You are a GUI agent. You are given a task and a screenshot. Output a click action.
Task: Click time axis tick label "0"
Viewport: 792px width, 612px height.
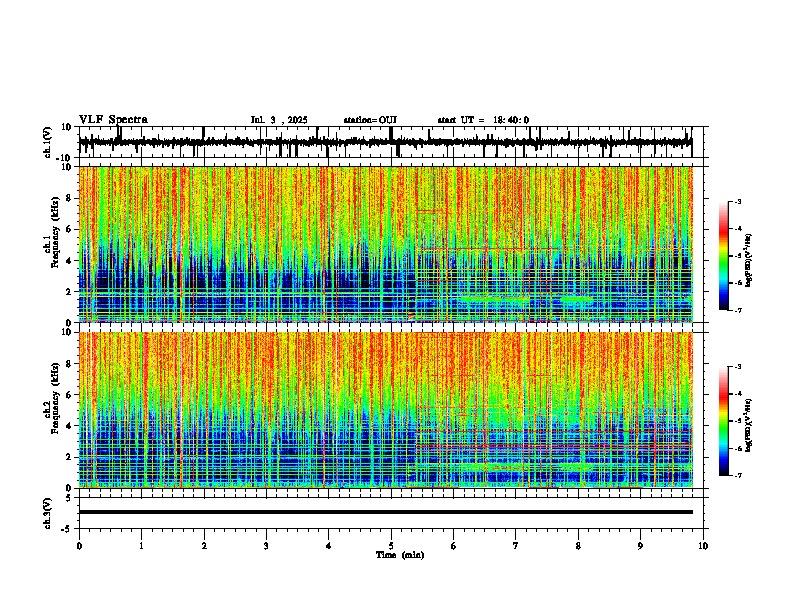click(x=79, y=546)
